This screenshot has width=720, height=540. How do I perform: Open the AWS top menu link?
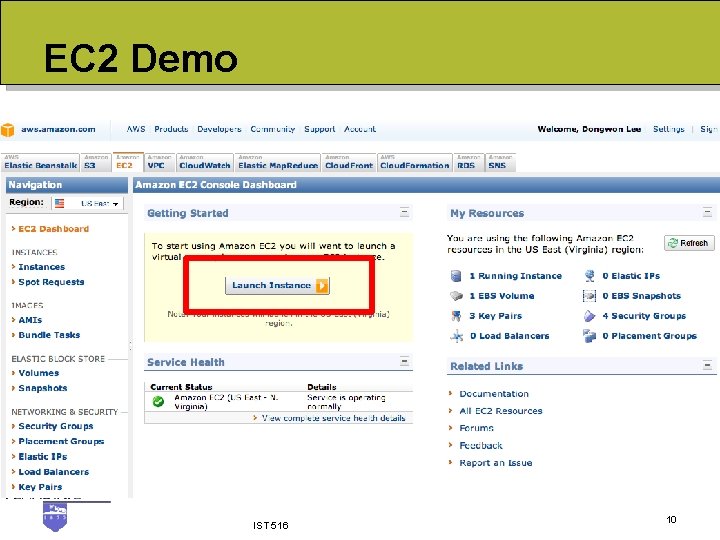pos(136,129)
